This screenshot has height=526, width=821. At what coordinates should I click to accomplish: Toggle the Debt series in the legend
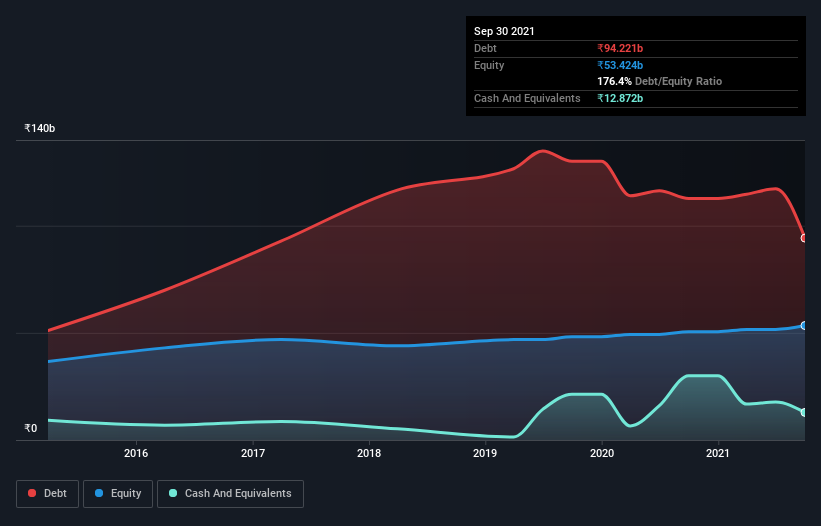[x=47, y=494]
